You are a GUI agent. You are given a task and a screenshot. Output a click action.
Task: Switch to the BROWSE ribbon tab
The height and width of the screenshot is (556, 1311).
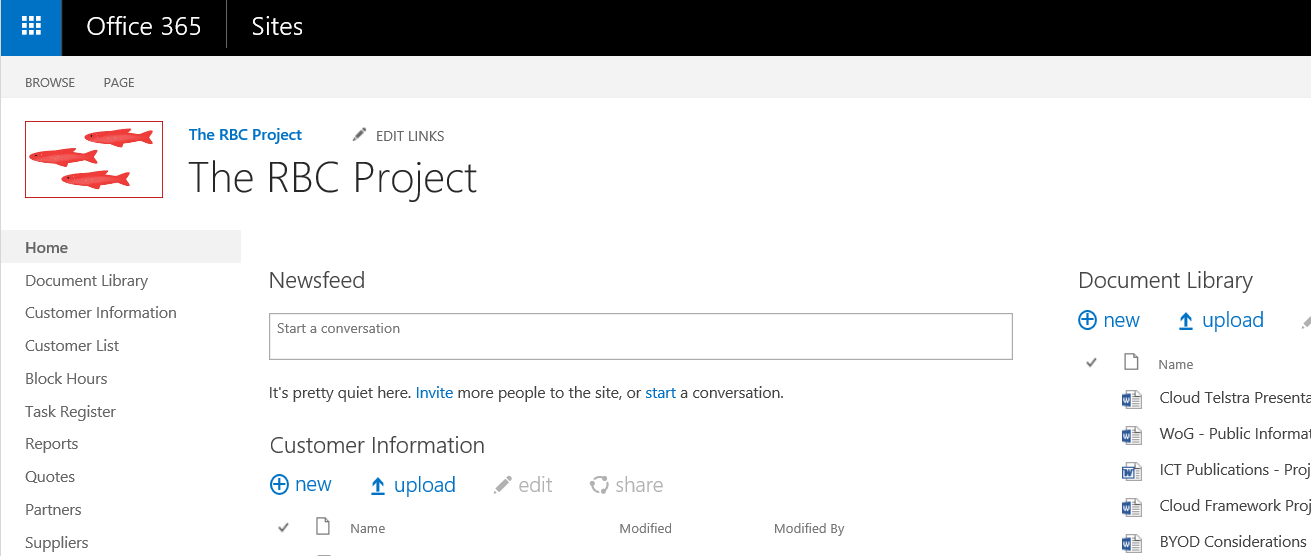50,83
